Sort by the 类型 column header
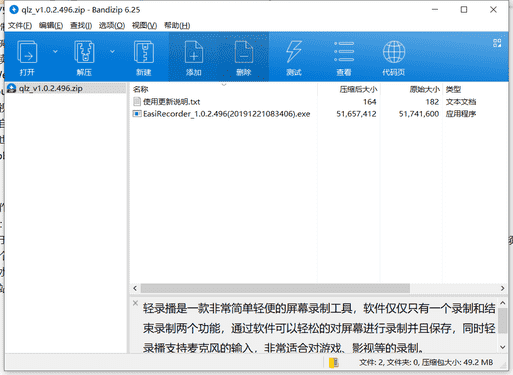Viewport: 513px width, 375px height. click(x=453, y=89)
